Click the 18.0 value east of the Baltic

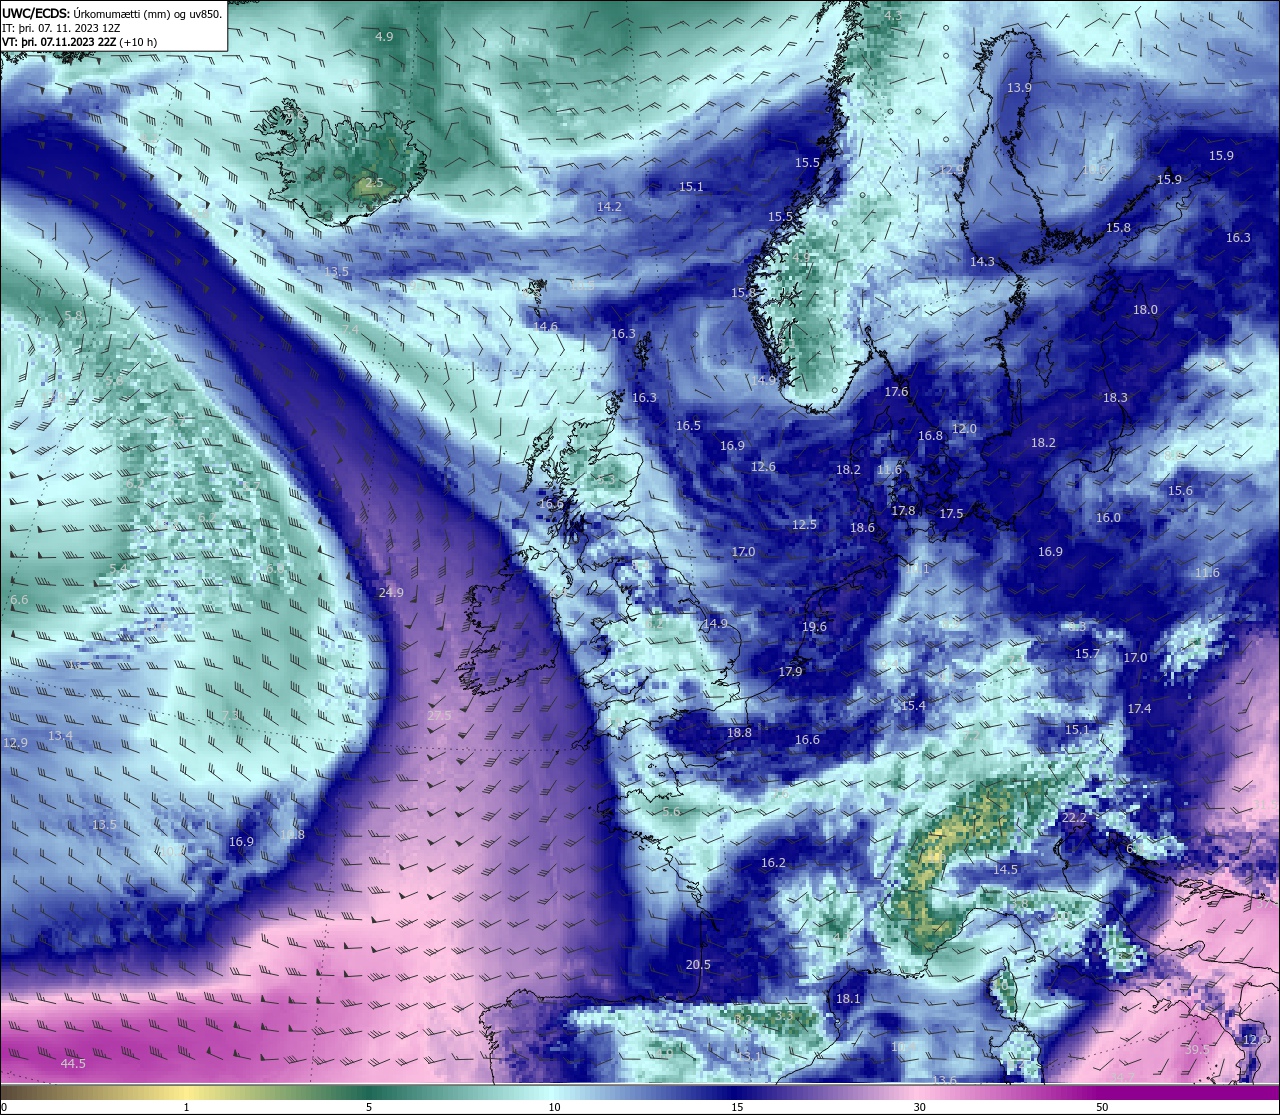tap(1145, 310)
